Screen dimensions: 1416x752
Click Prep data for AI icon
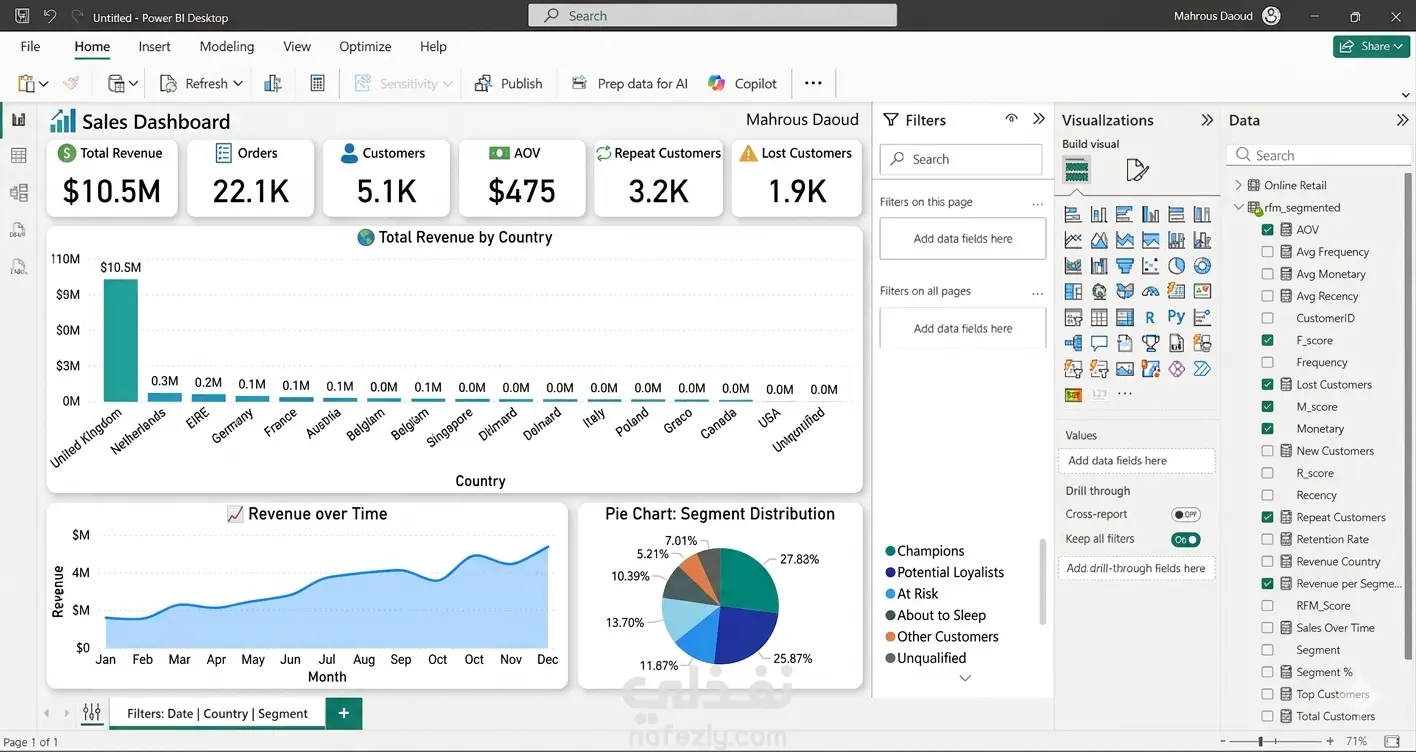tap(579, 84)
